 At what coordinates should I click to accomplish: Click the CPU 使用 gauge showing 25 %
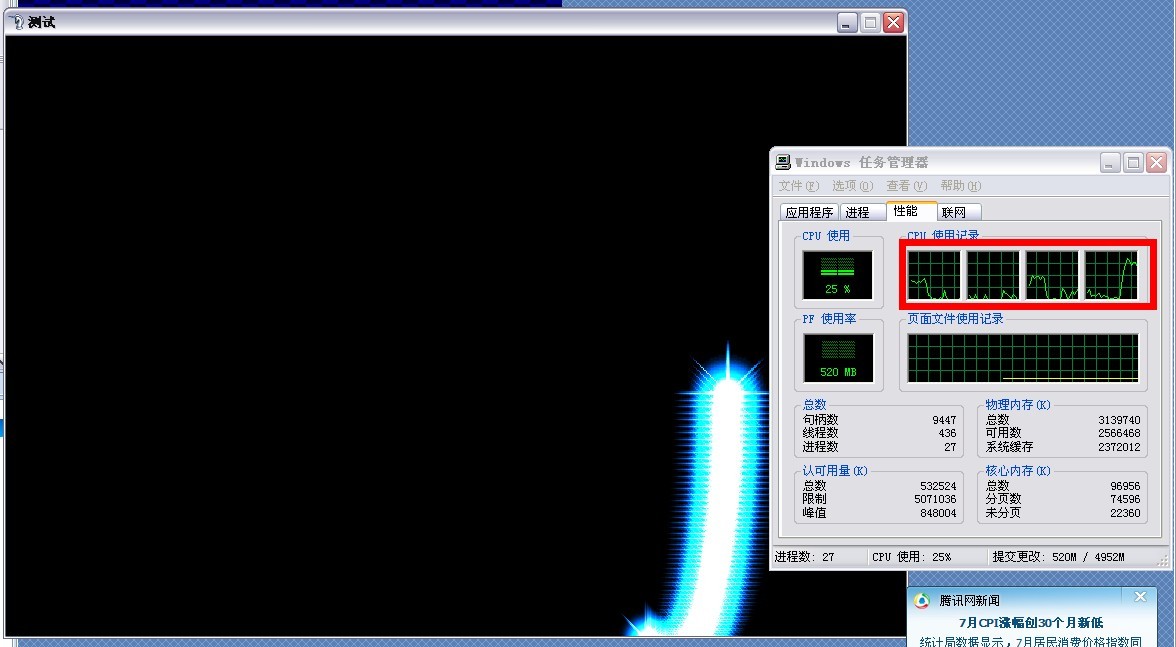tap(838, 275)
